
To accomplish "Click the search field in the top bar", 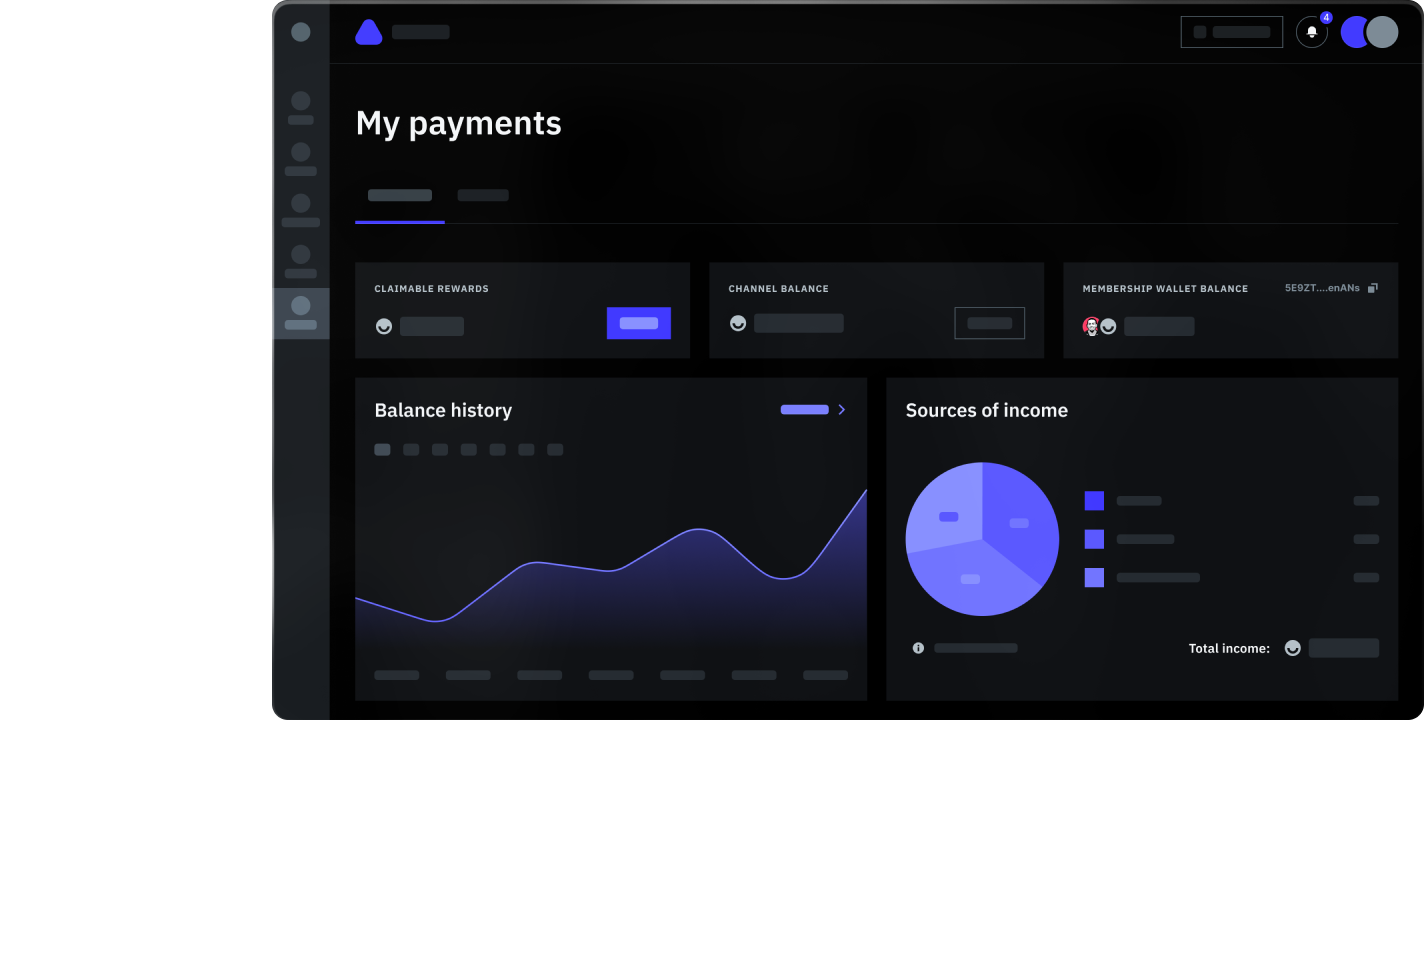I will tap(1231, 31).
